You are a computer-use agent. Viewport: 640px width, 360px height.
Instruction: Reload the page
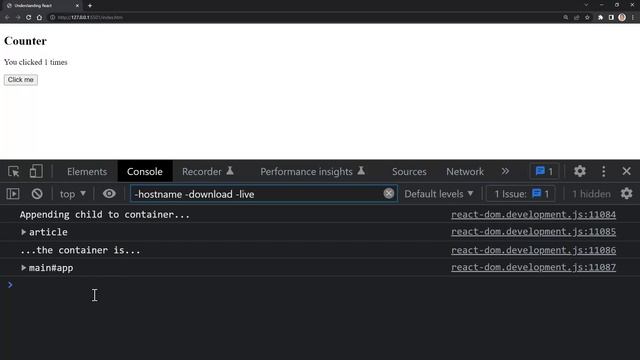(x=29, y=18)
